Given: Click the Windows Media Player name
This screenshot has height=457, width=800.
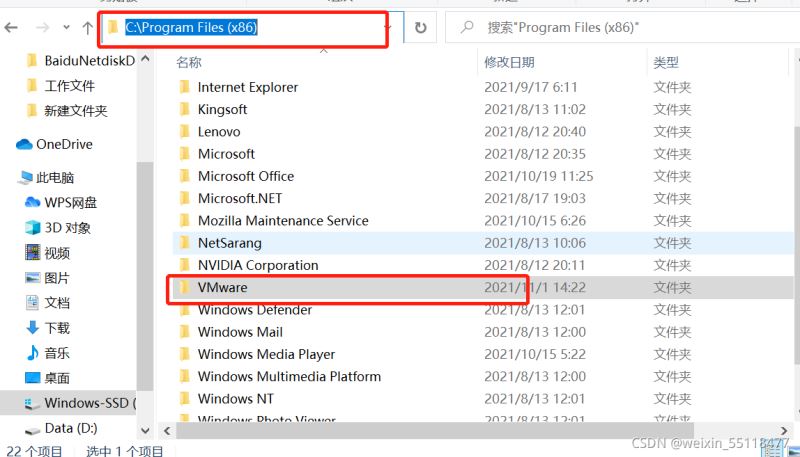Looking at the screenshot, I should coord(266,354).
